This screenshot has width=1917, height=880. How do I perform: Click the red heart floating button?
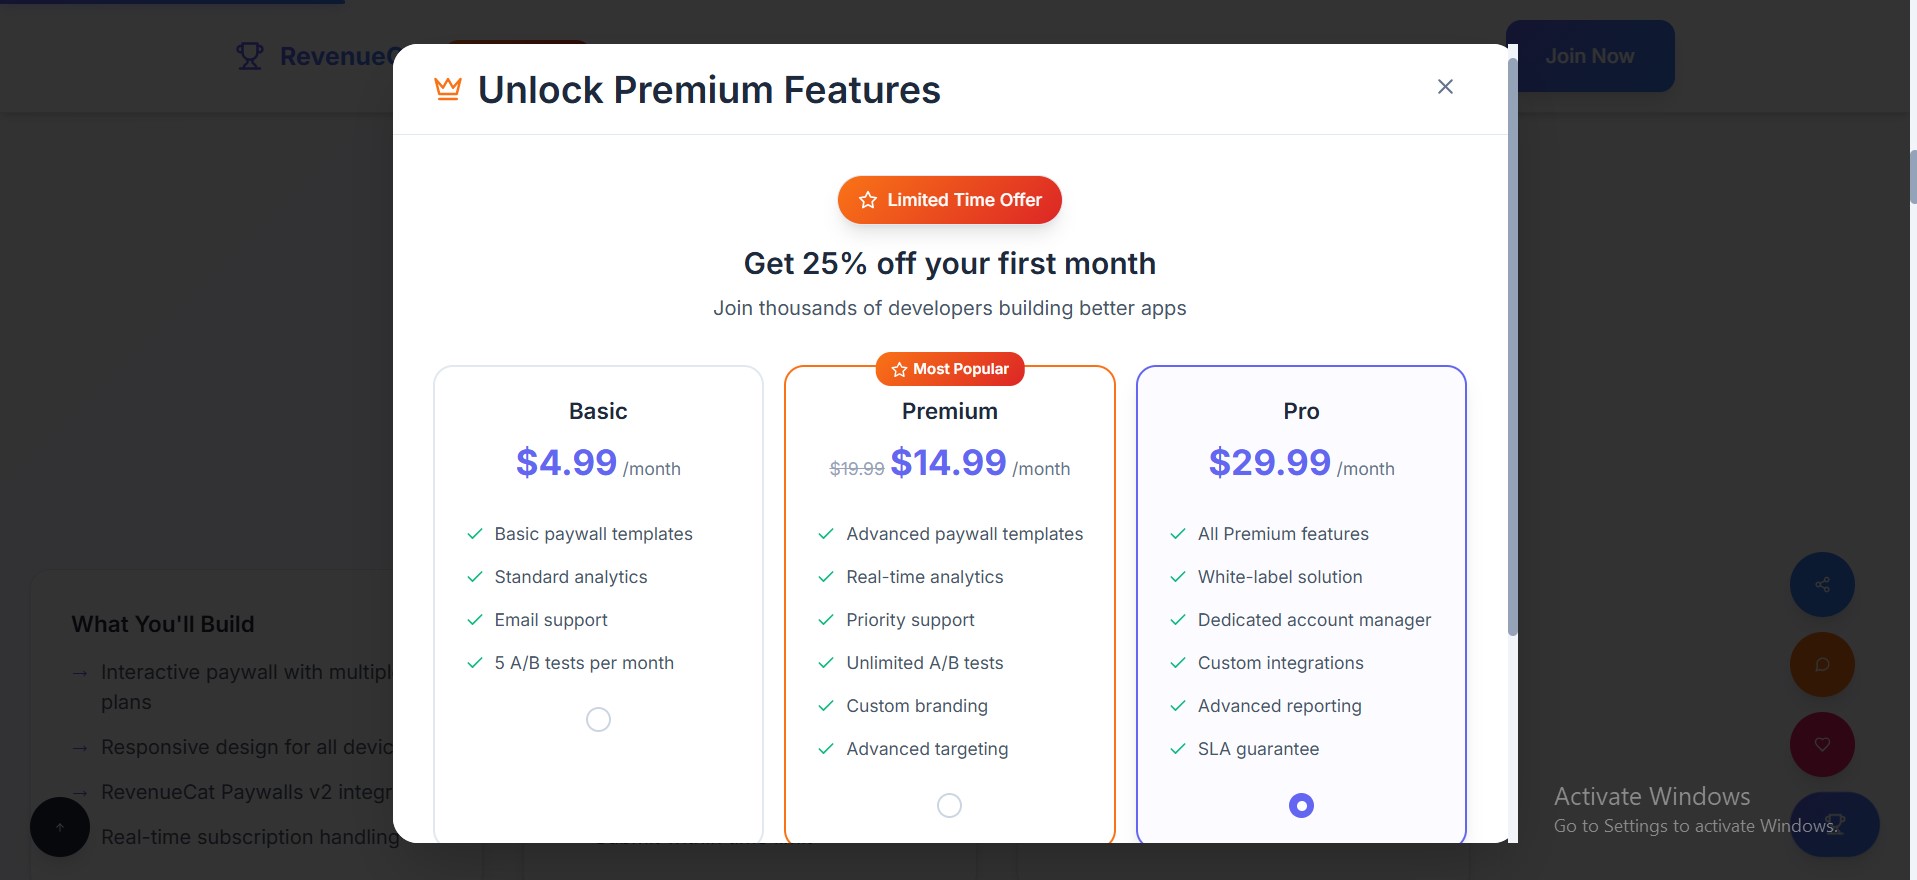pyautogui.click(x=1822, y=745)
